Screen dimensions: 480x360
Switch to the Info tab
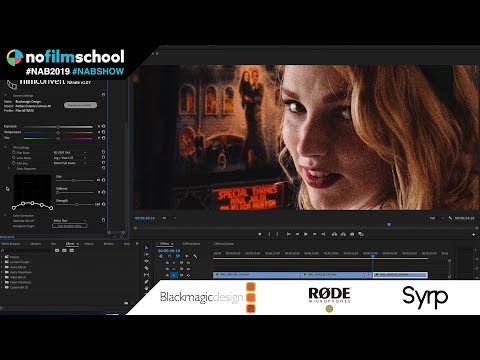coord(53,244)
